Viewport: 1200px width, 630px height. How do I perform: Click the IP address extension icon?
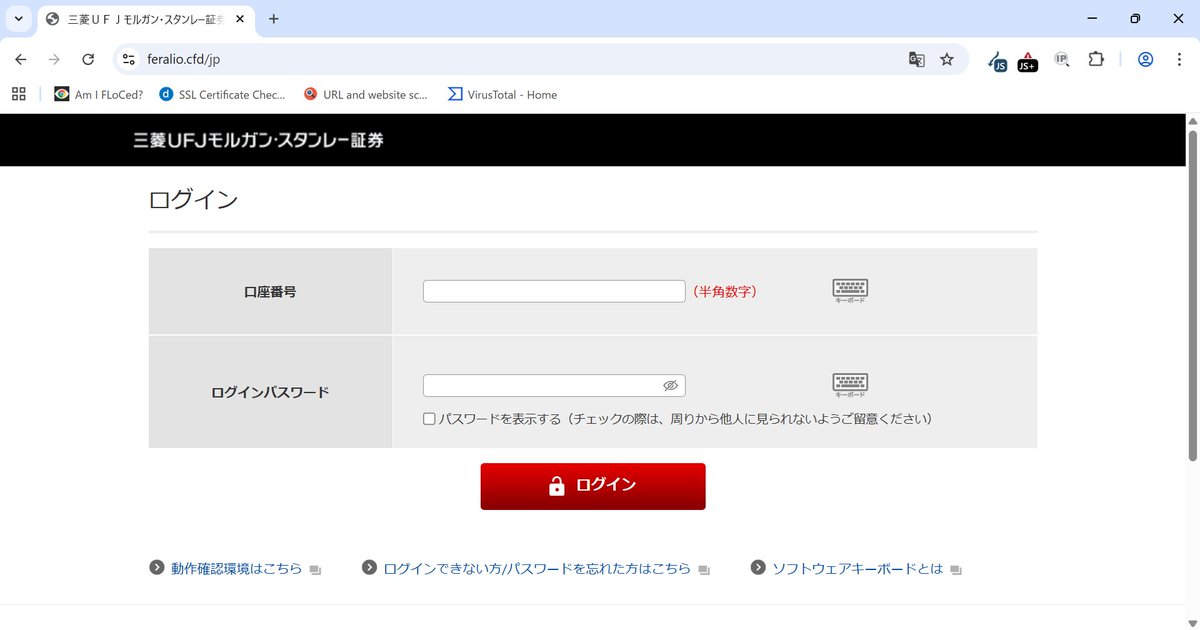point(1061,59)
